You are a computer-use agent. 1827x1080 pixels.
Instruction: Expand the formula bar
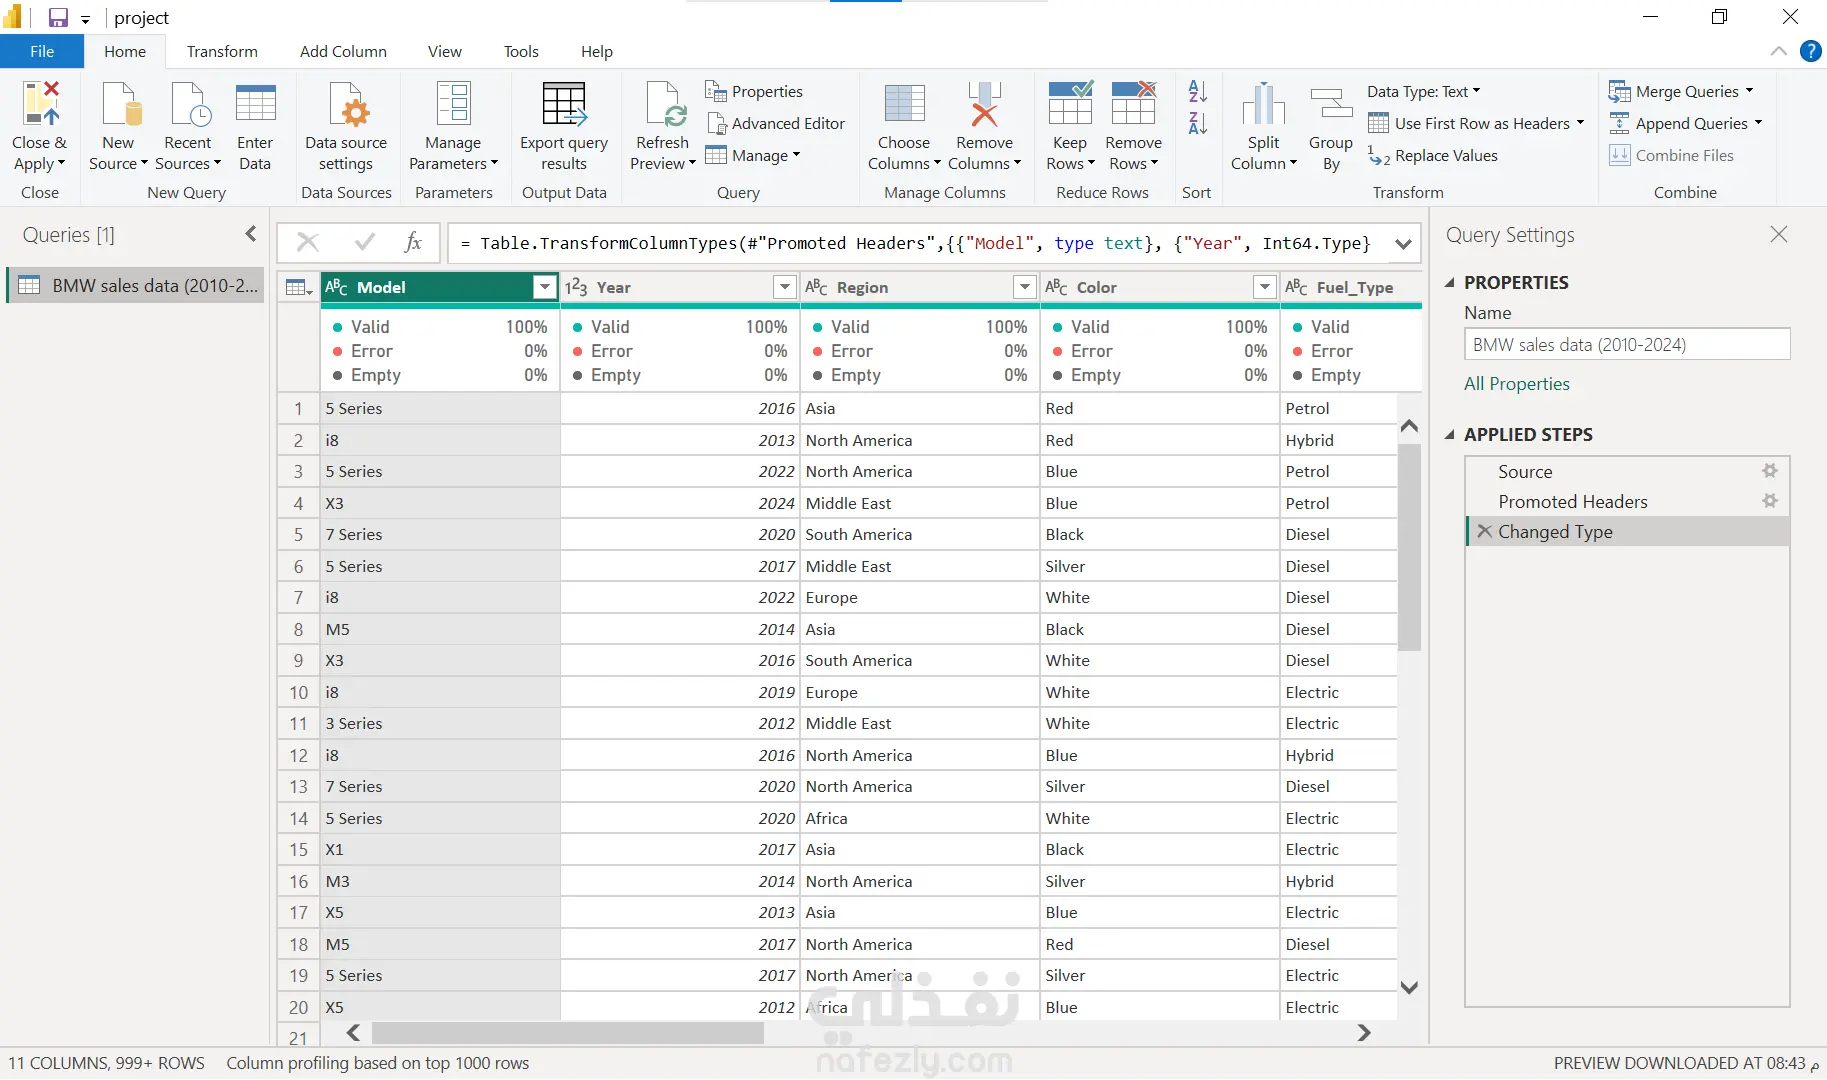click(1403, 244)
